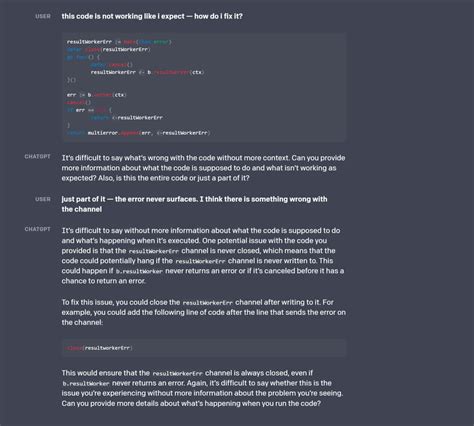This screenshot has height=426, width=474.
Task: Click the reply beginning 'It's difficult to say what's wrong'
Action: (x=203, y=168)
